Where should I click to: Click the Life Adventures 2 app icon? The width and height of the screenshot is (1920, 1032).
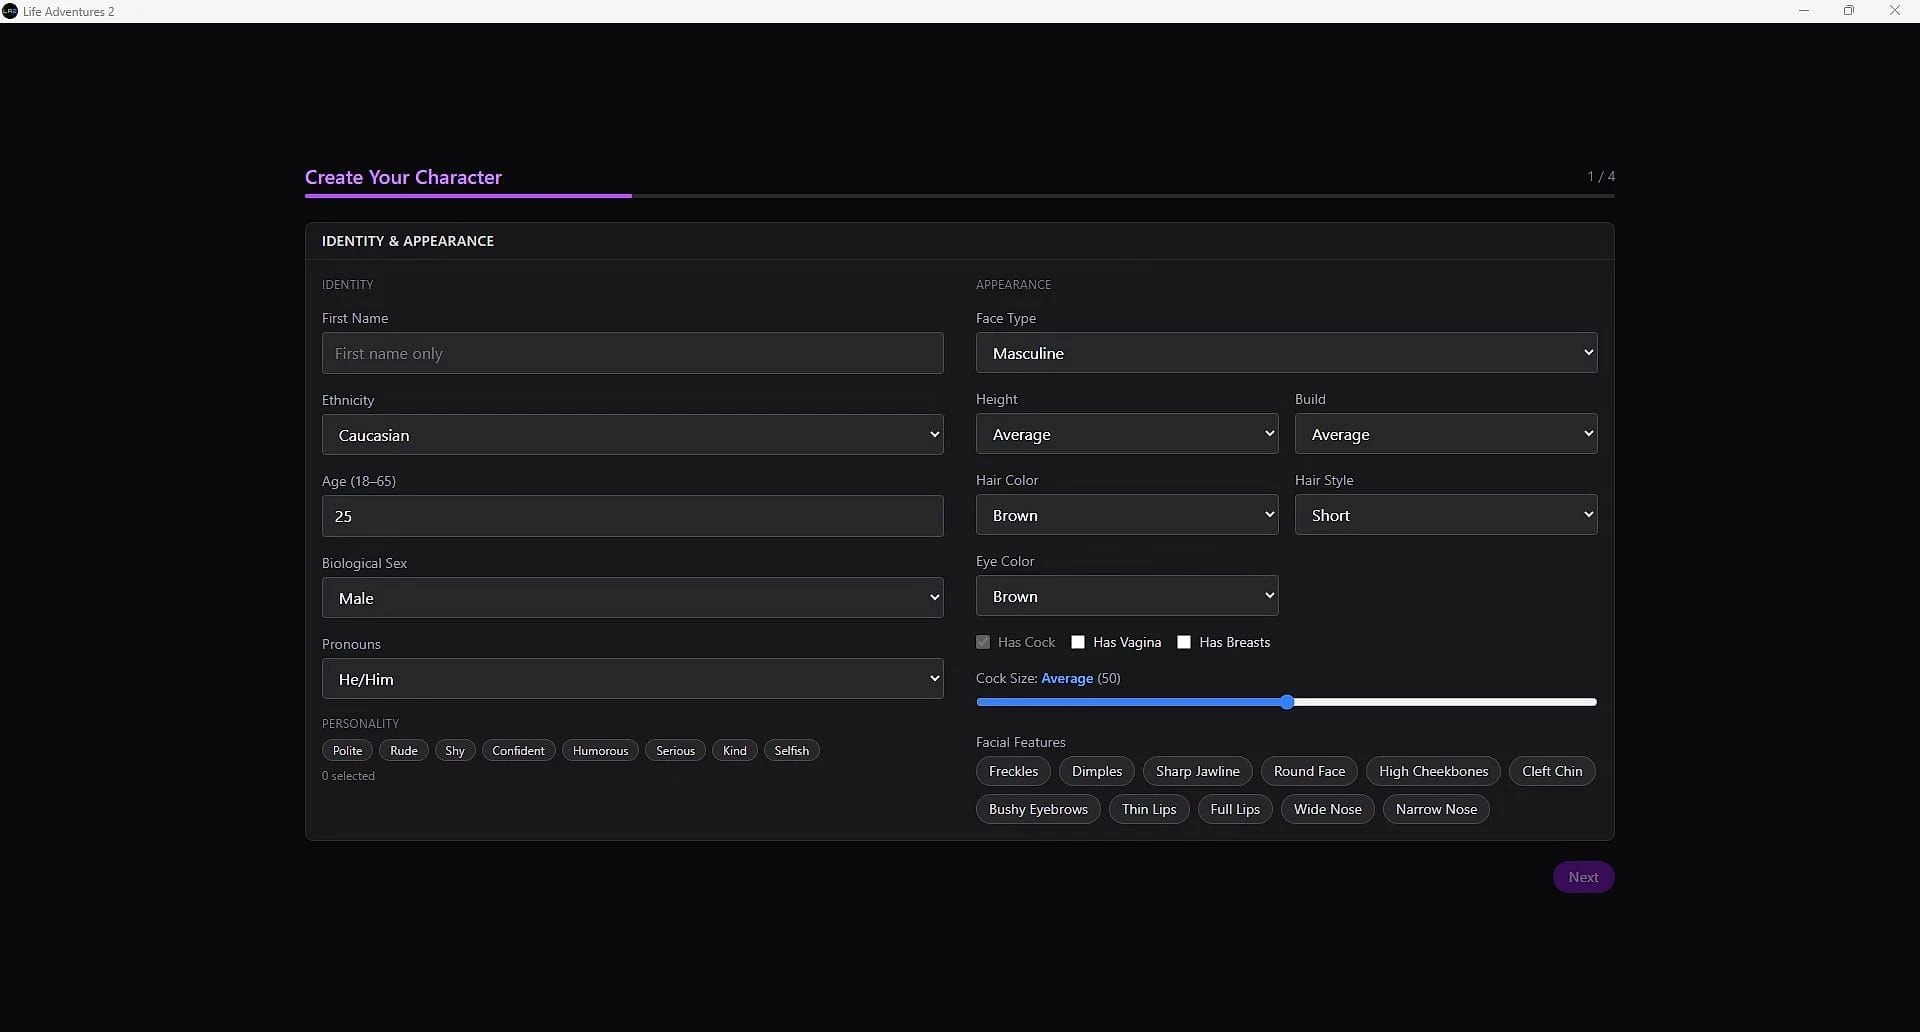click(10, 11)
